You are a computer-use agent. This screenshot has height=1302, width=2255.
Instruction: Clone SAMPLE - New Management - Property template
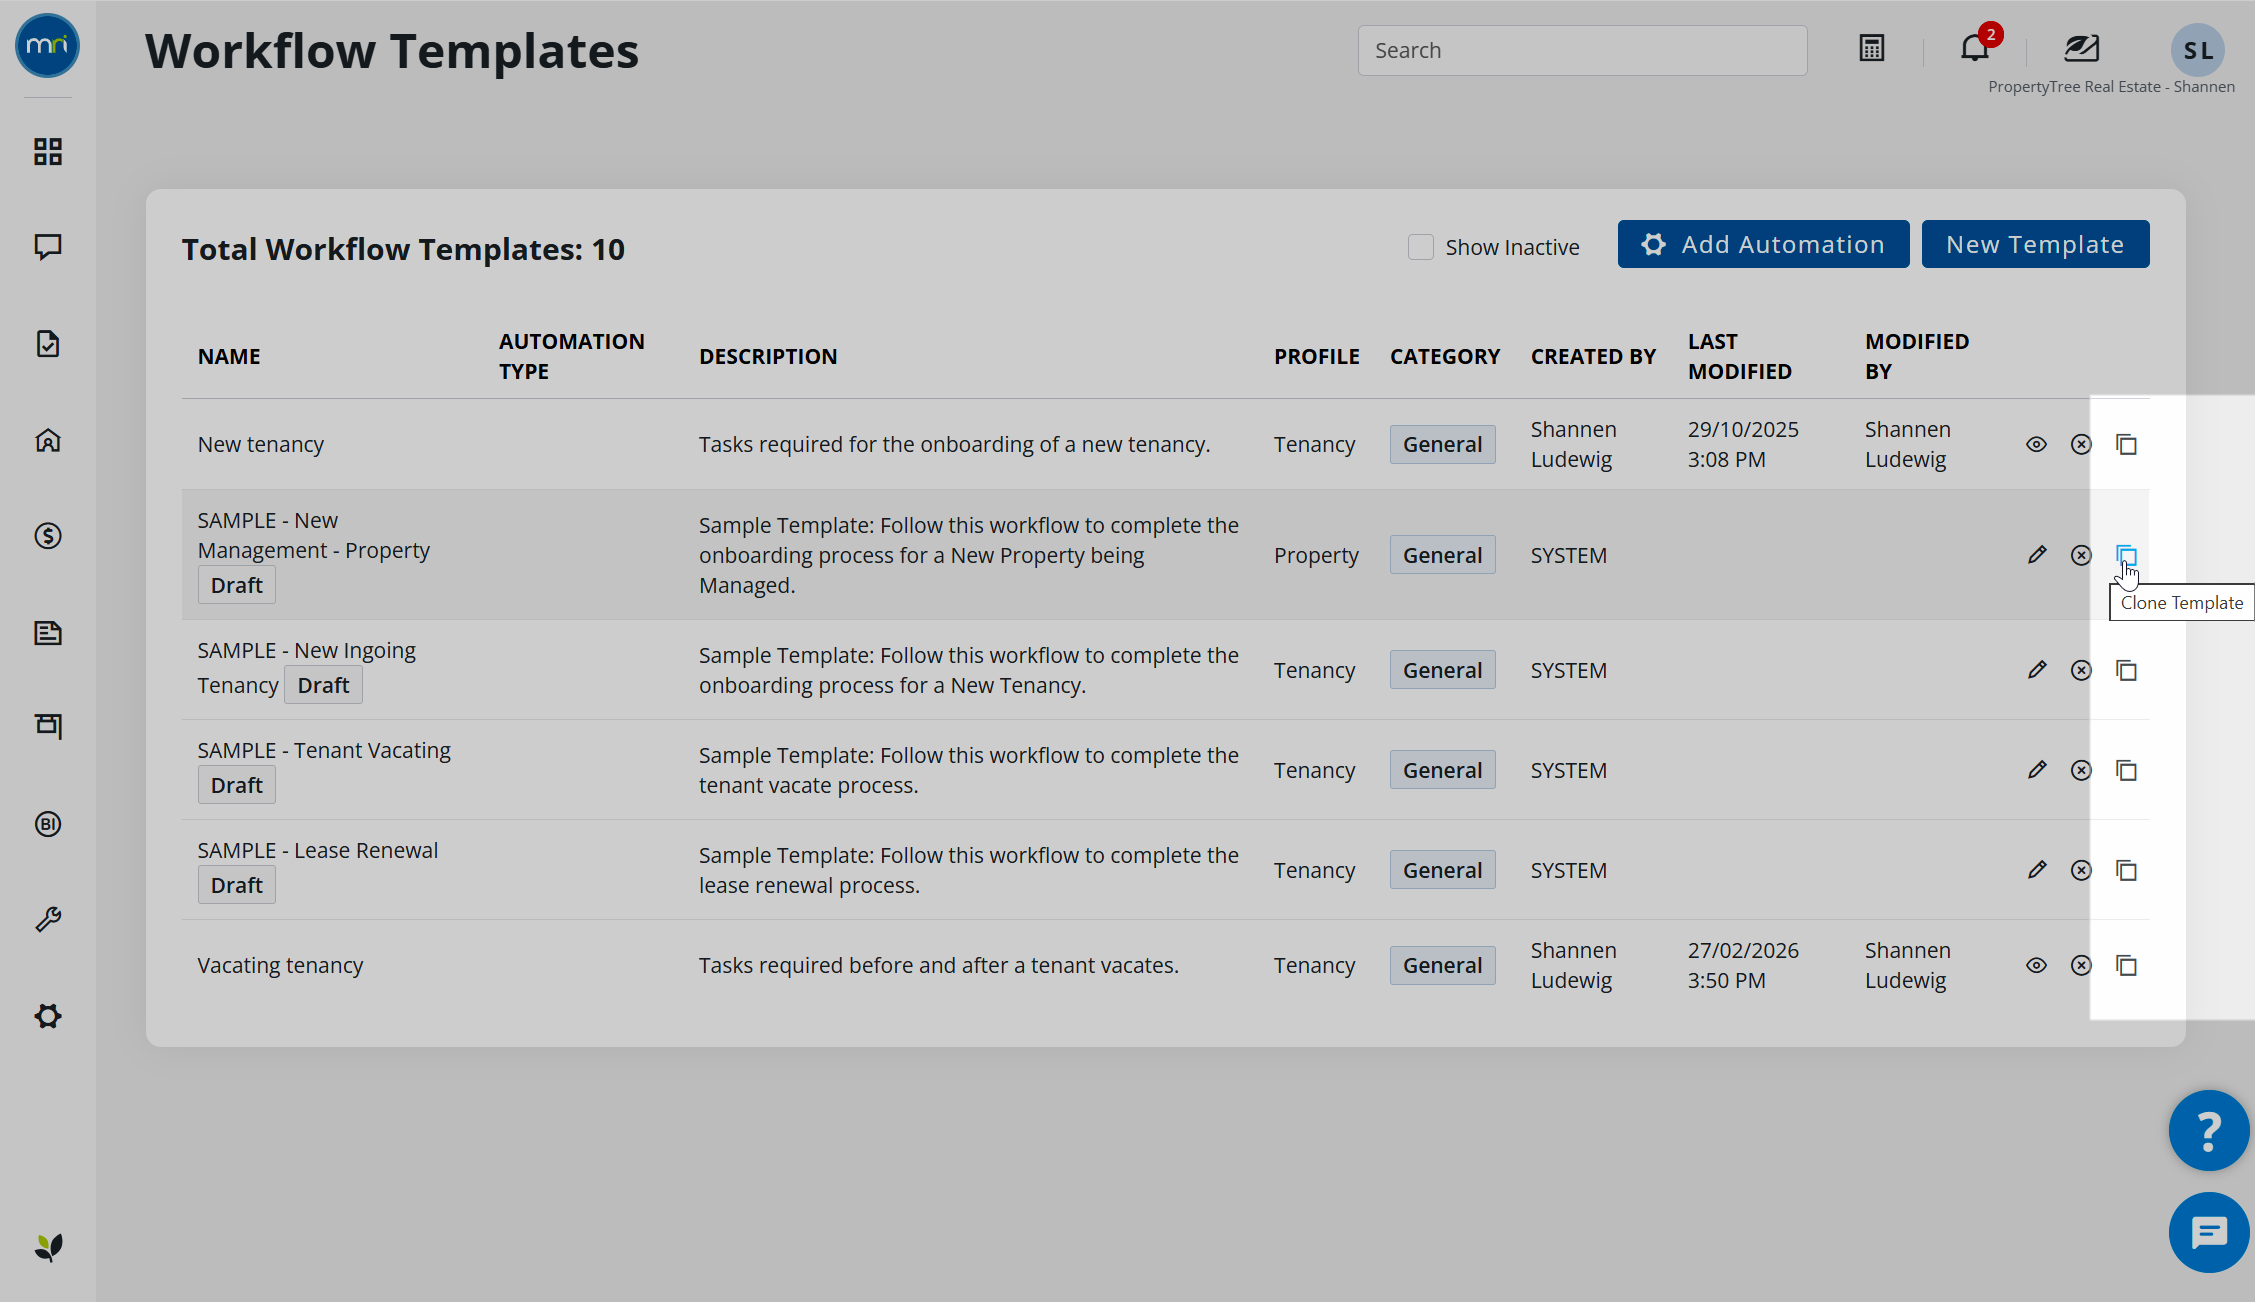click(2126, 555)
